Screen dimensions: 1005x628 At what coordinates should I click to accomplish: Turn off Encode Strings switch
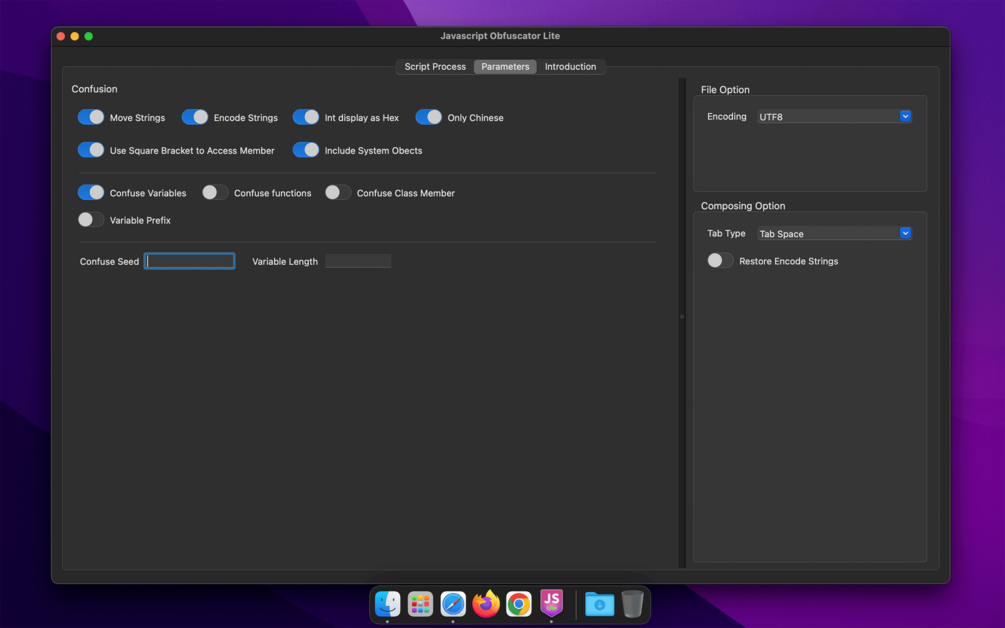click(195, 117)
